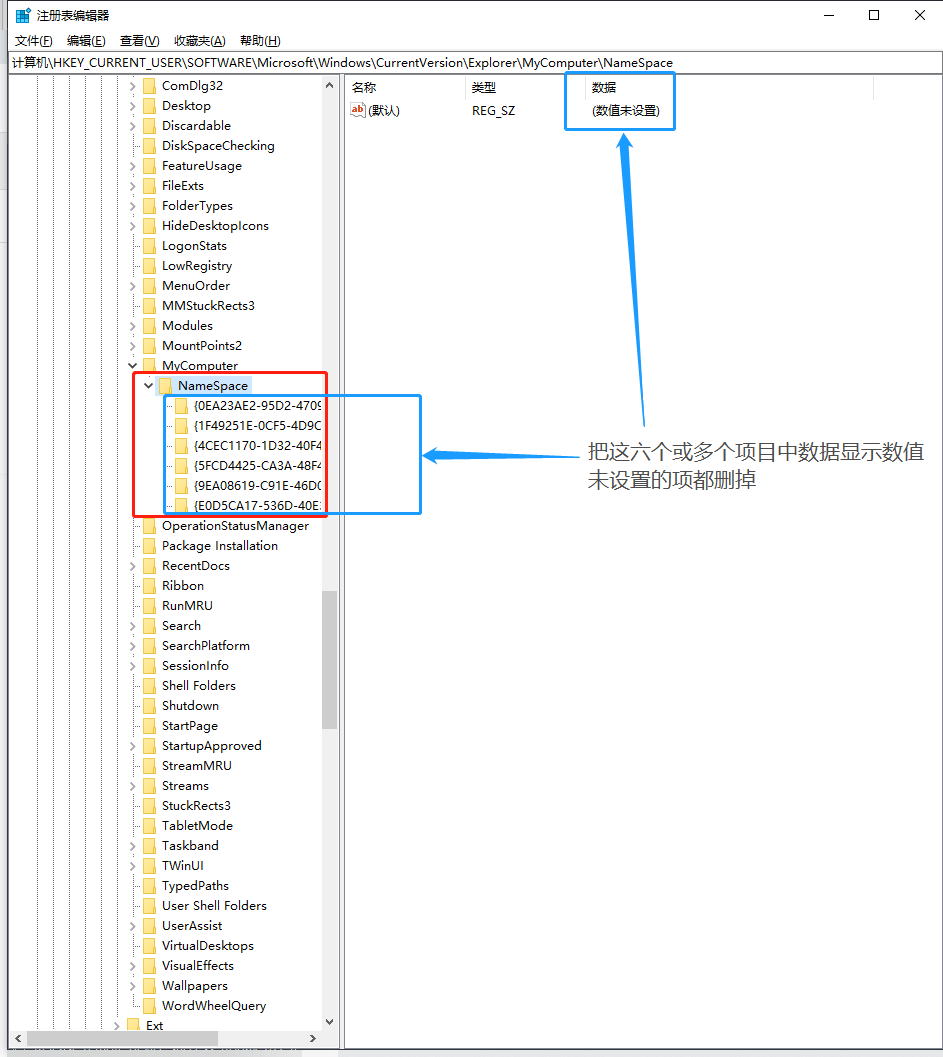
Task: Sort by the 名称 column header
Action: pyautogui.click(x=406, y=88)
